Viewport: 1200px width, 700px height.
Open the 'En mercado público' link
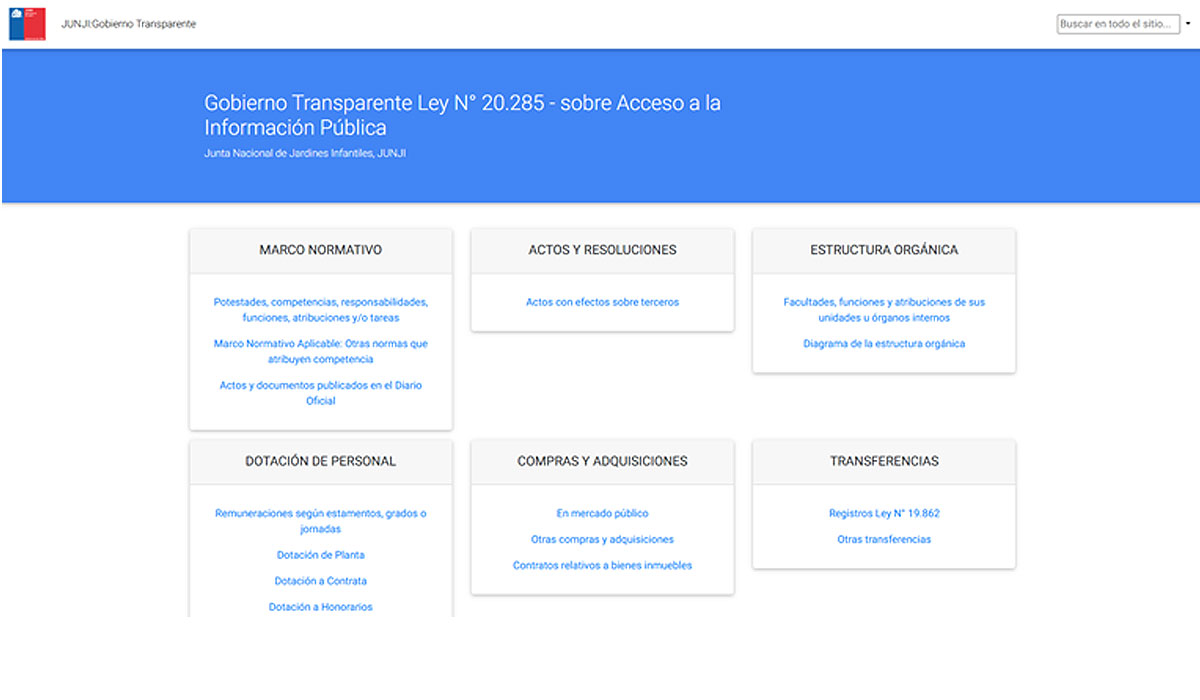coord(602,514)
